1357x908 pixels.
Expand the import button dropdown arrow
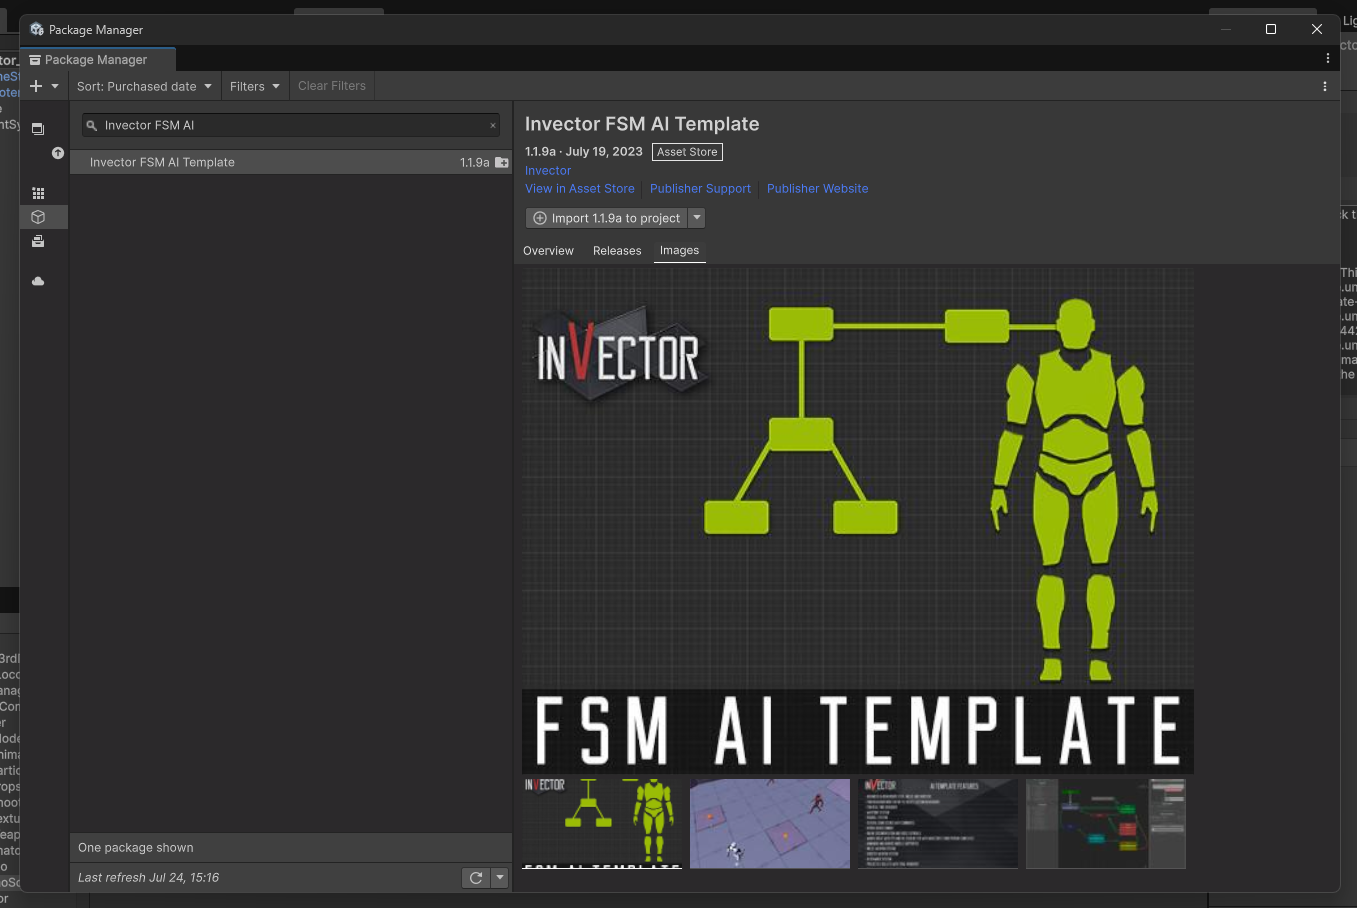[x=697, y=218]
